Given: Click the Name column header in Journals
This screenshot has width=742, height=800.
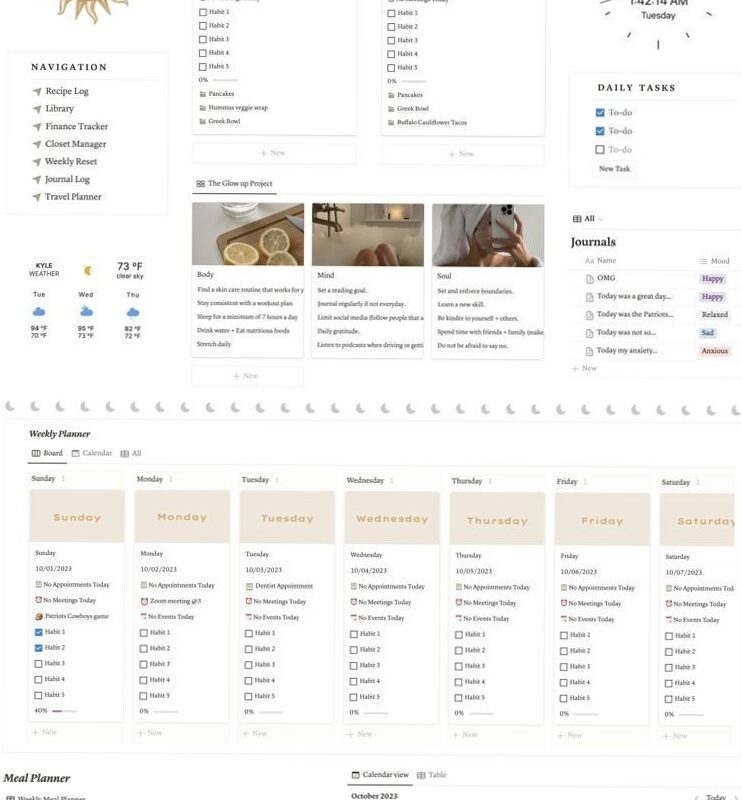Looking at the screenshot, I should (x=601, y=260).
